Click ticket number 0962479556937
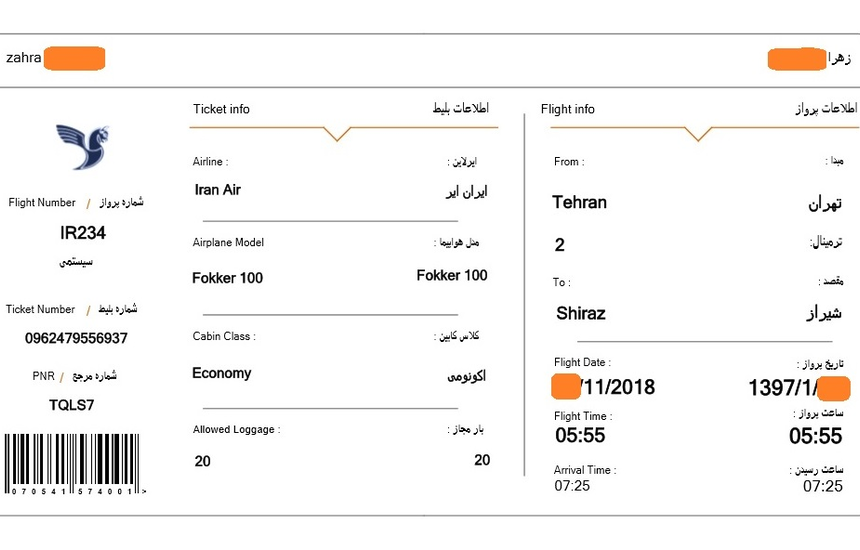Screen dimensions: 860x550 coord(76,338)
